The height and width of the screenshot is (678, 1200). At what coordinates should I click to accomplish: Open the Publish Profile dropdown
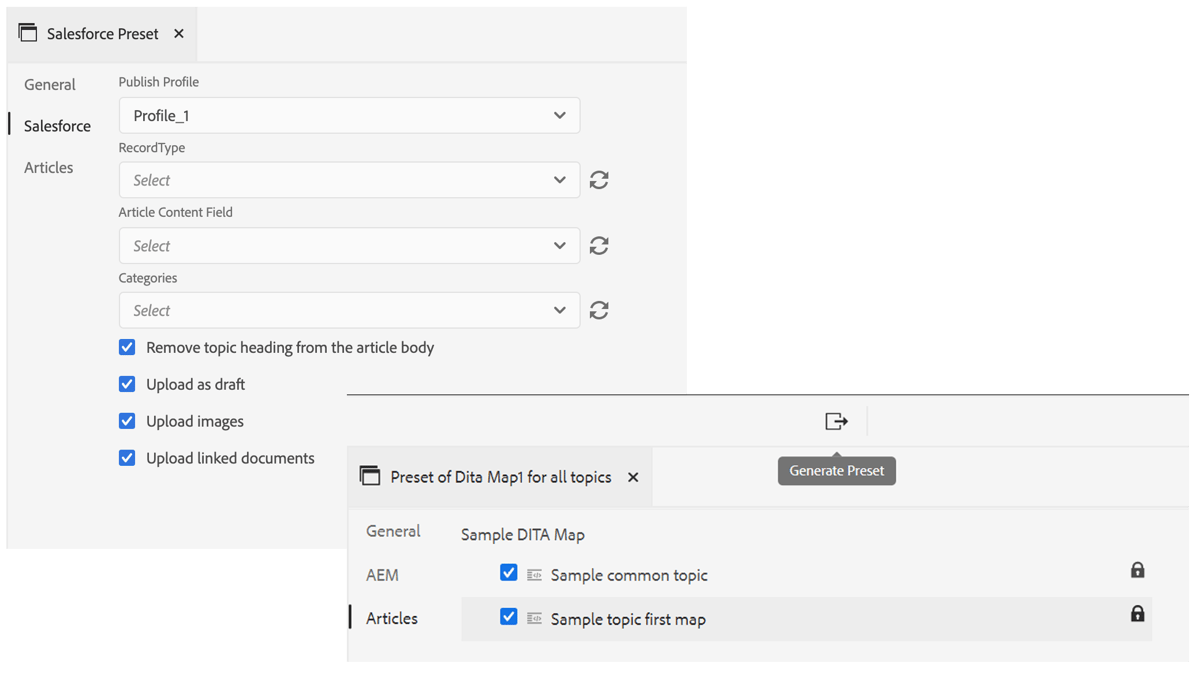pos(349,115)
